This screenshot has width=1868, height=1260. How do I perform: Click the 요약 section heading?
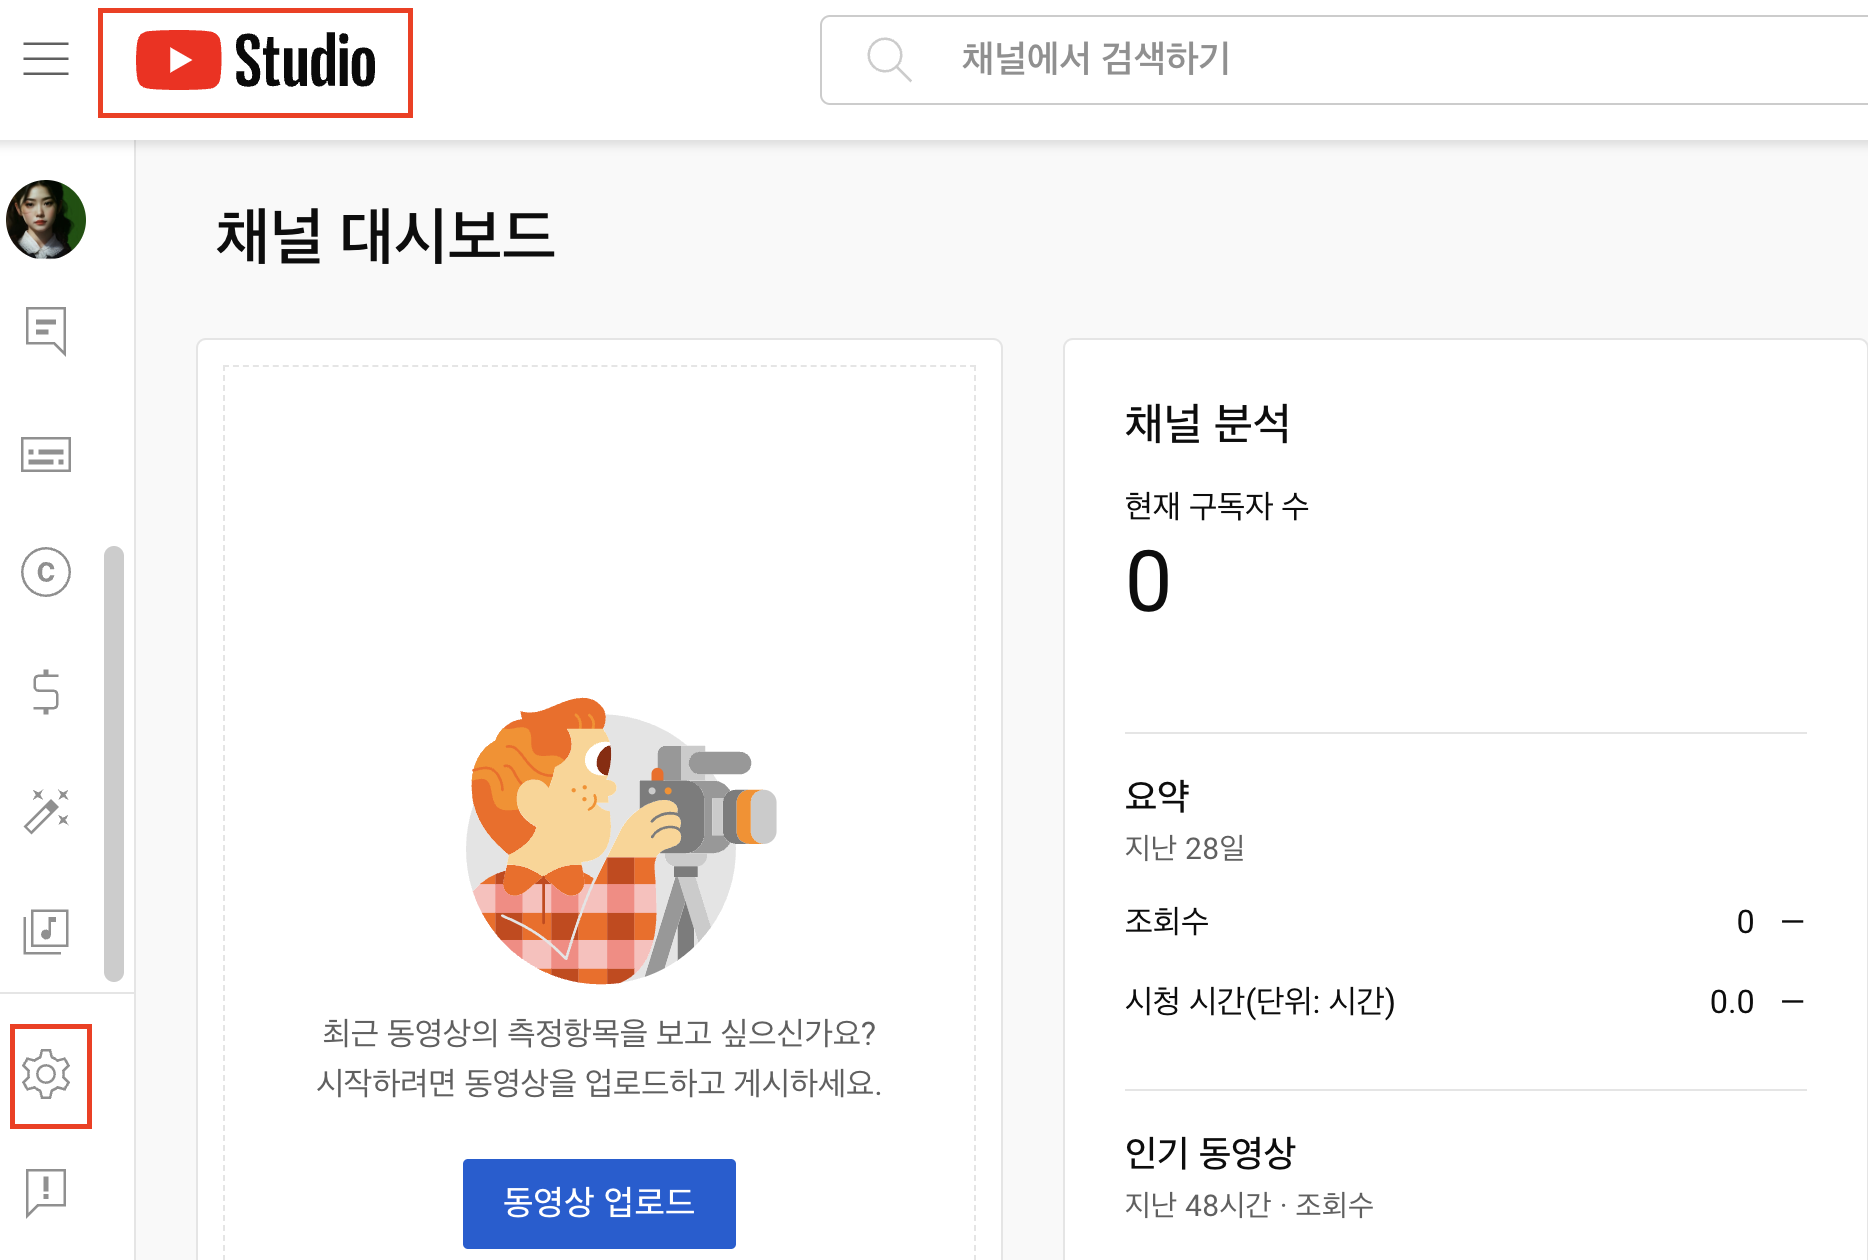pos(1156,796)
